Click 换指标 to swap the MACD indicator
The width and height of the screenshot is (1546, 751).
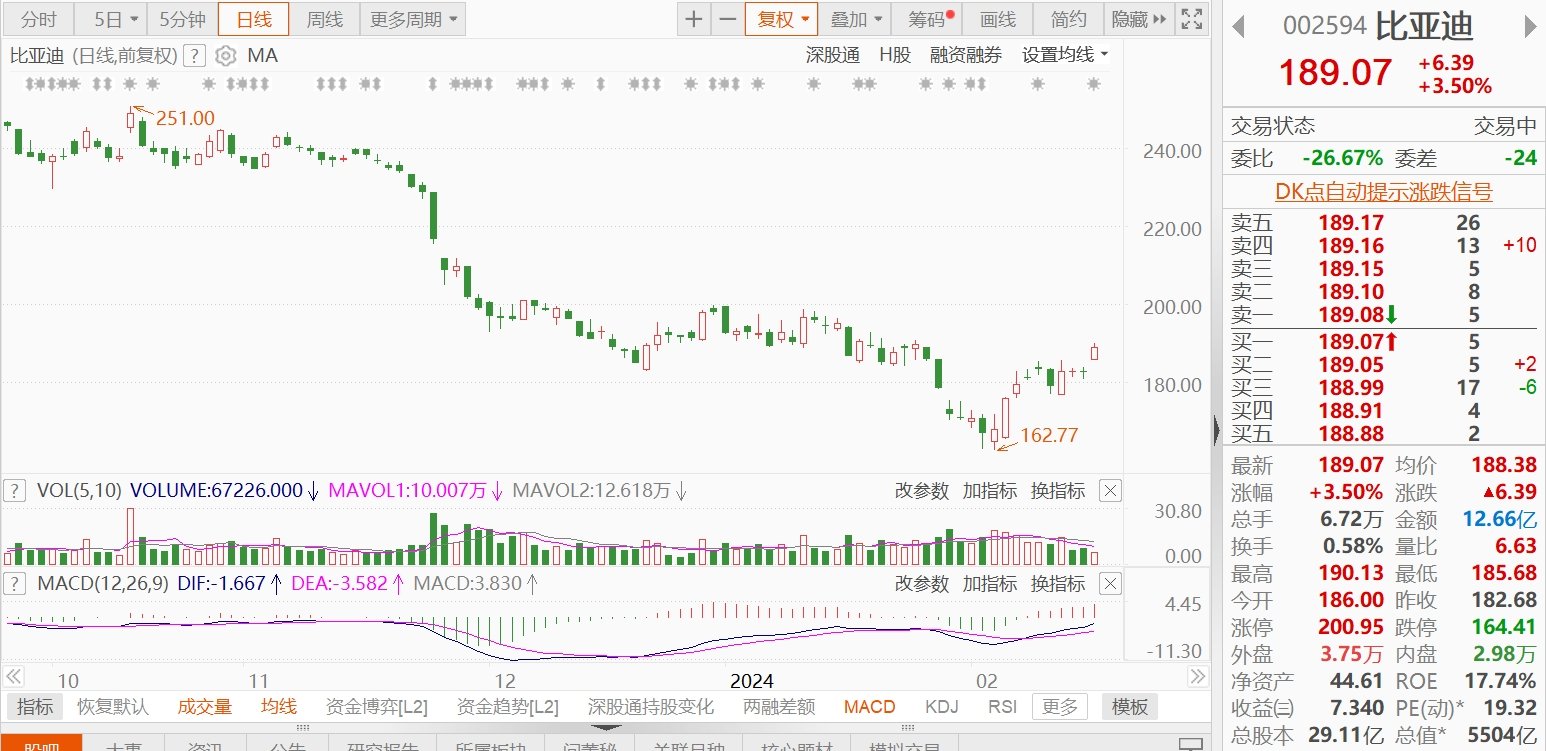(x=1059, y=583)
